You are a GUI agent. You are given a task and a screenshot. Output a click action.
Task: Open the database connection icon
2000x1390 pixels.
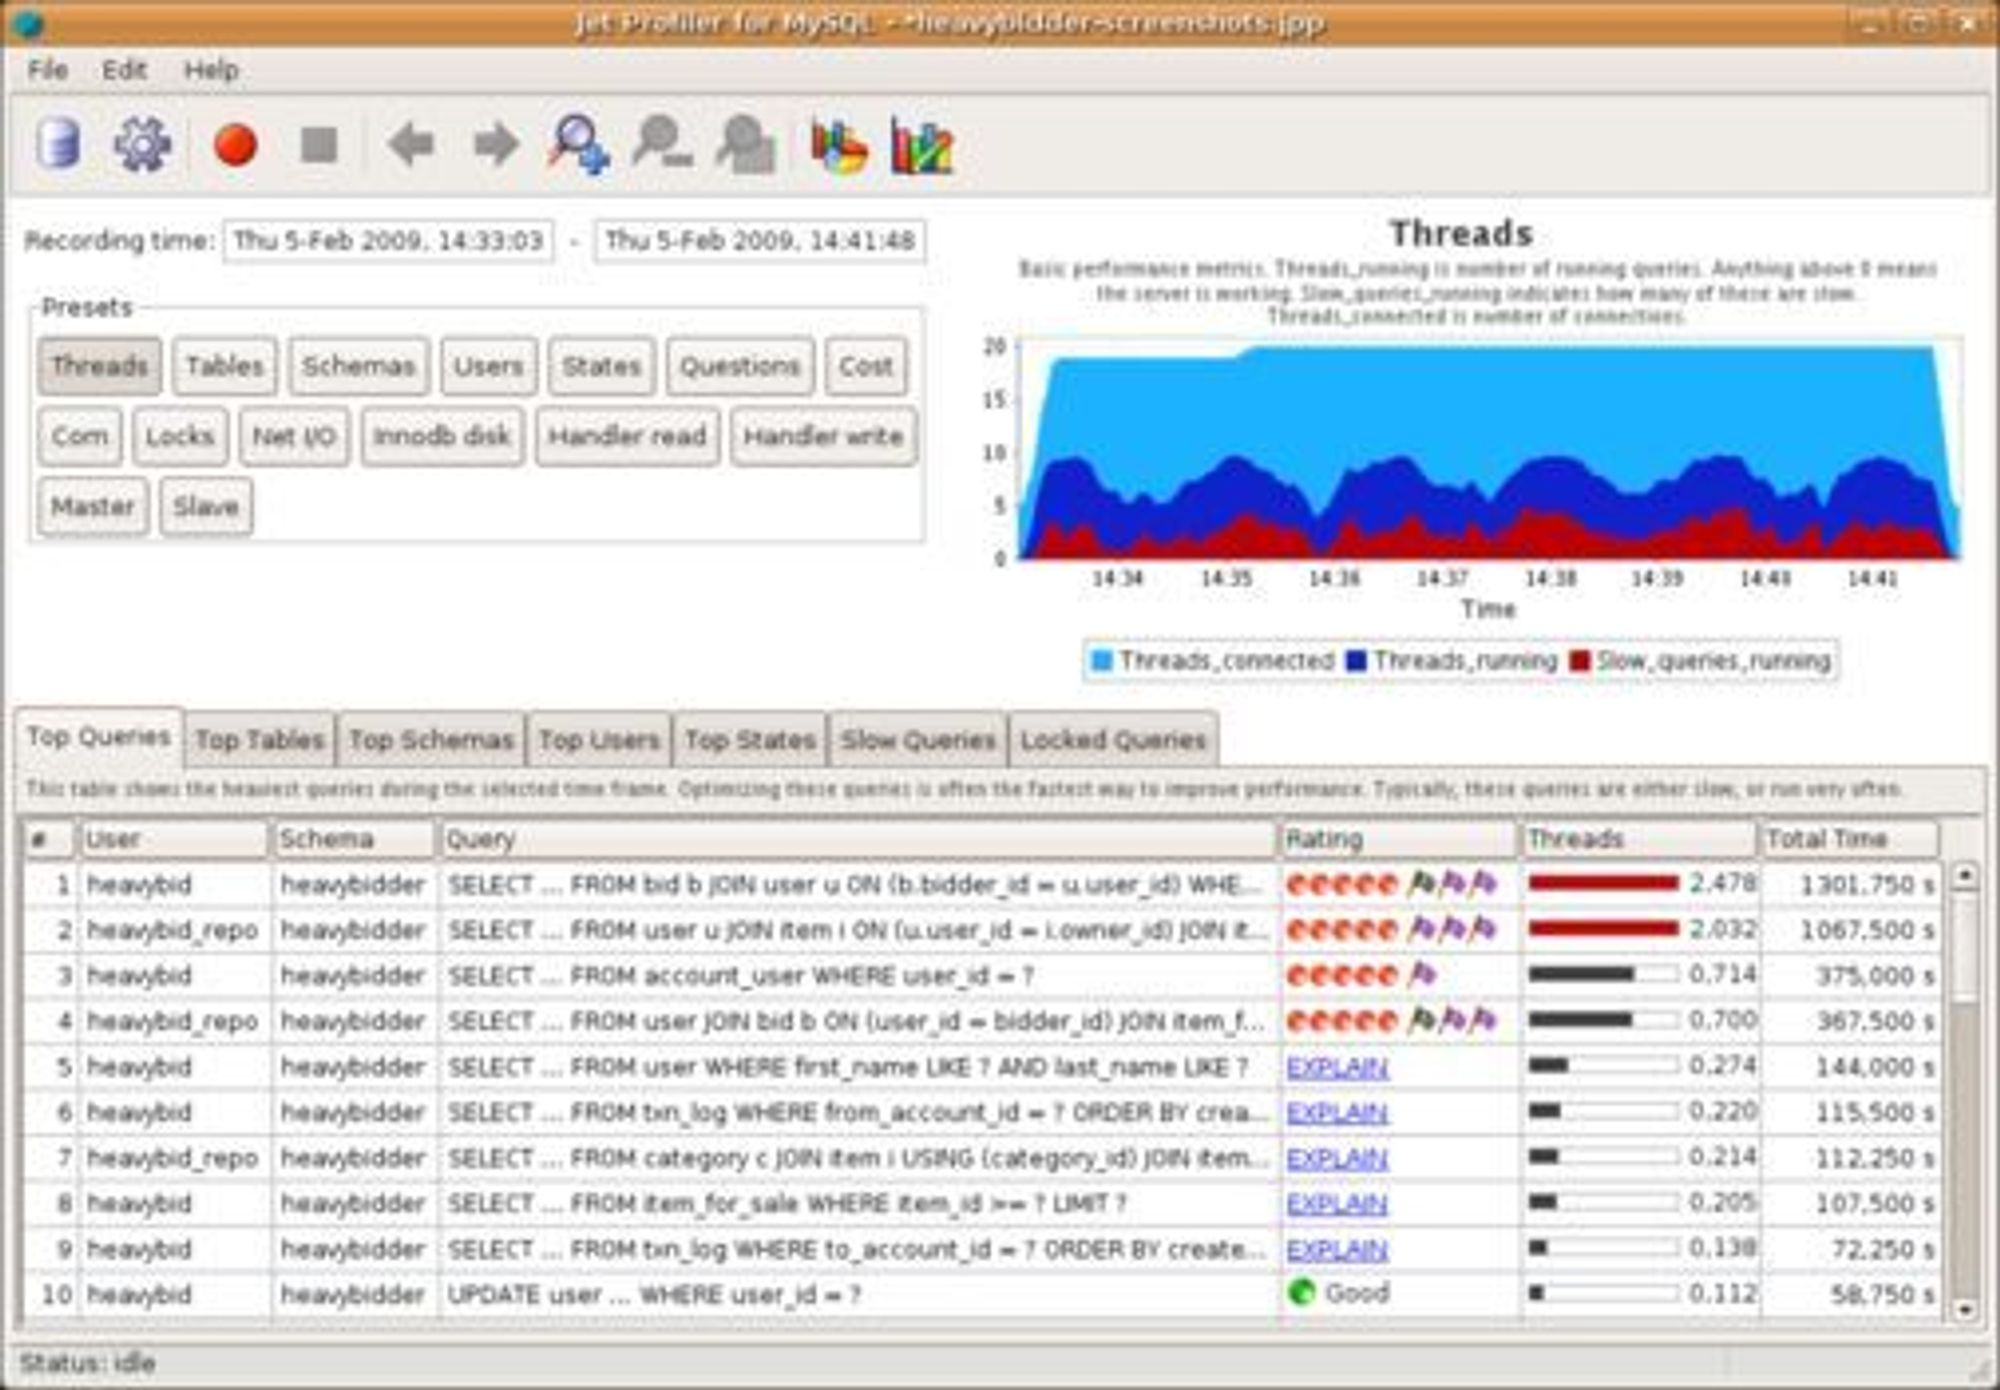(x=58, y=143)
